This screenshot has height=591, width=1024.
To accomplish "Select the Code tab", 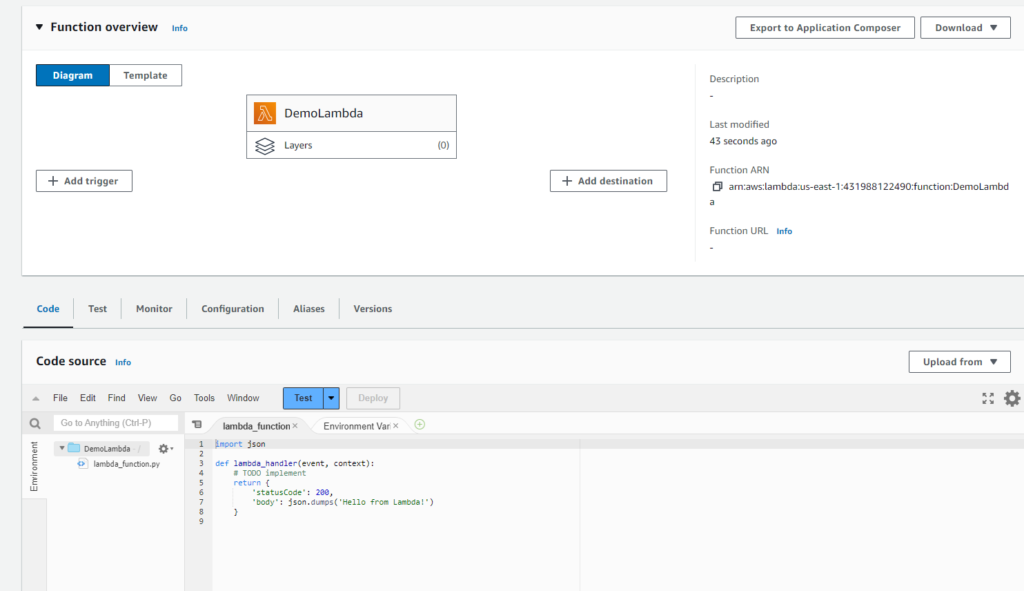I will click(48, 309).
